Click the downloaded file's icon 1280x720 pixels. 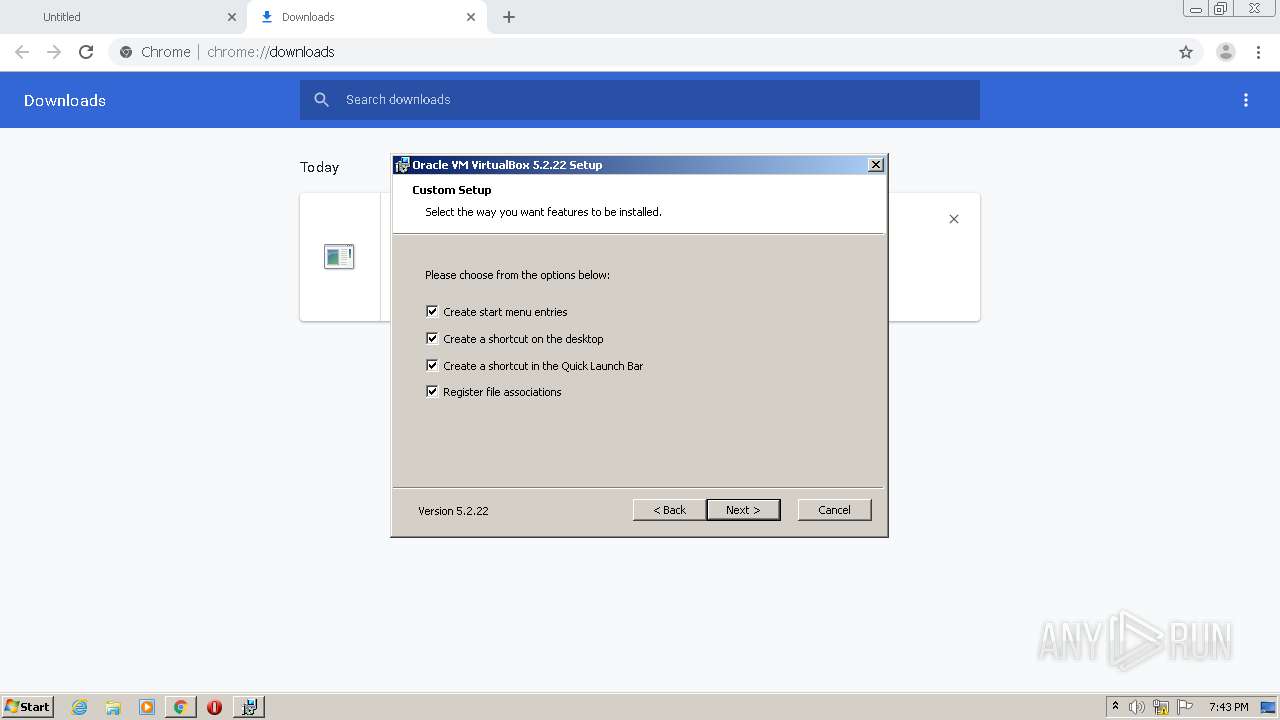[339, 257]
